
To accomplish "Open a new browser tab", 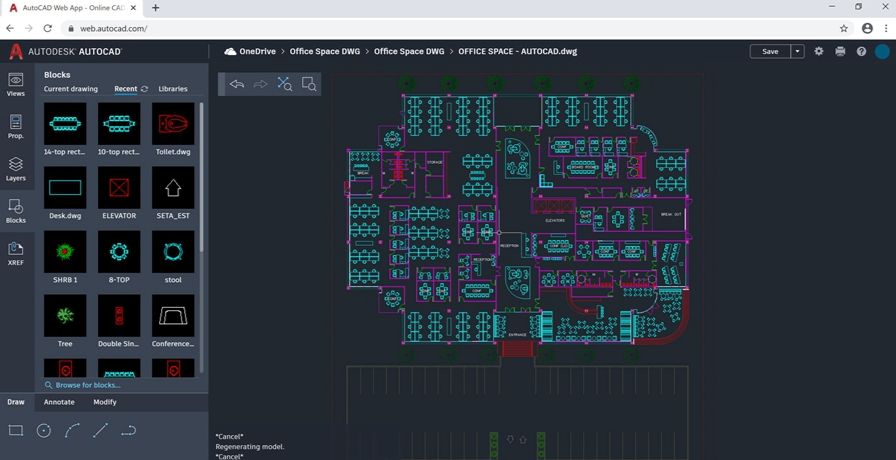I will [155, 8].
